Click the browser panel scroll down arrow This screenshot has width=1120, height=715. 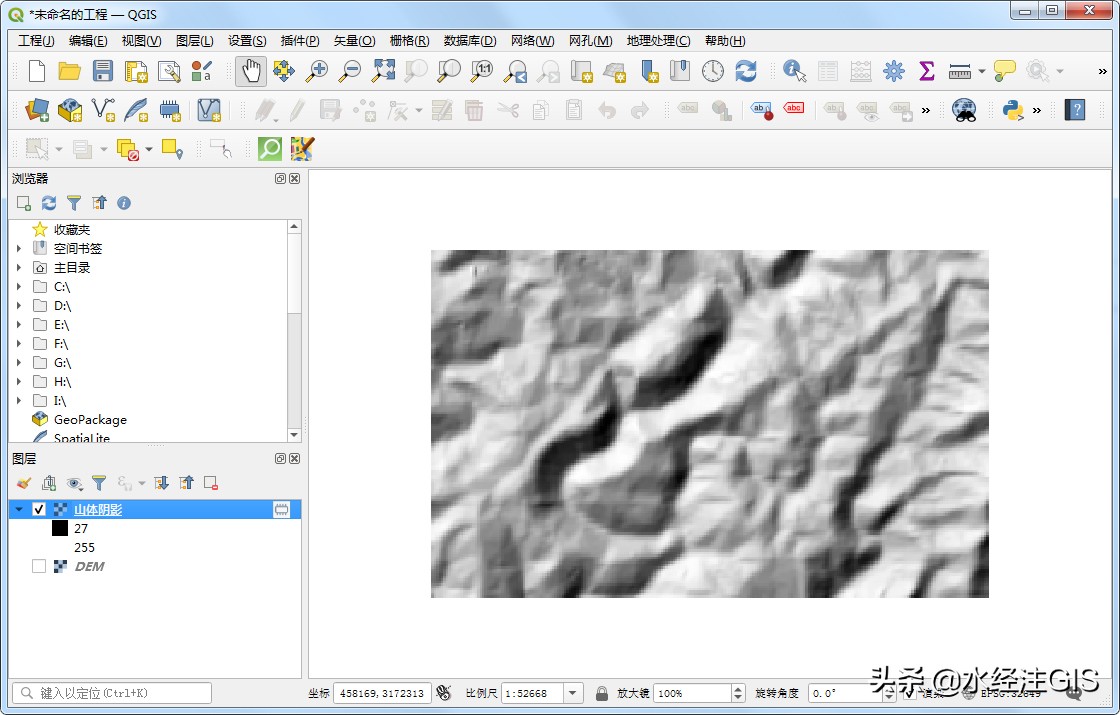(x=294, y=435)
